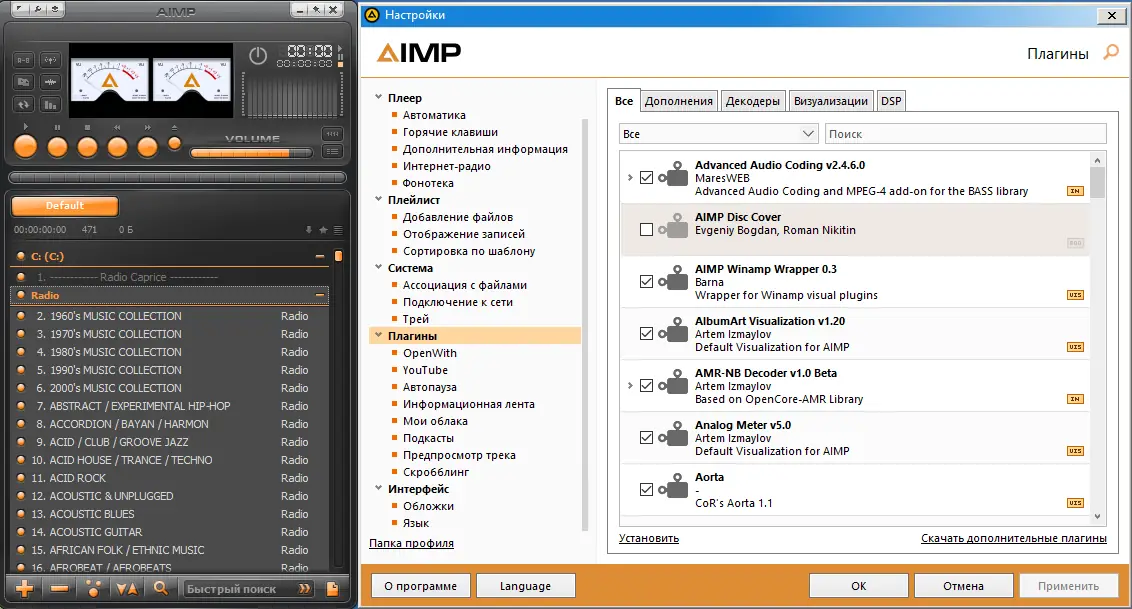The width and height of the screenshot is (1132, 609).
Task: Open the О программе dialog button
Action: [x=421, y=586]
